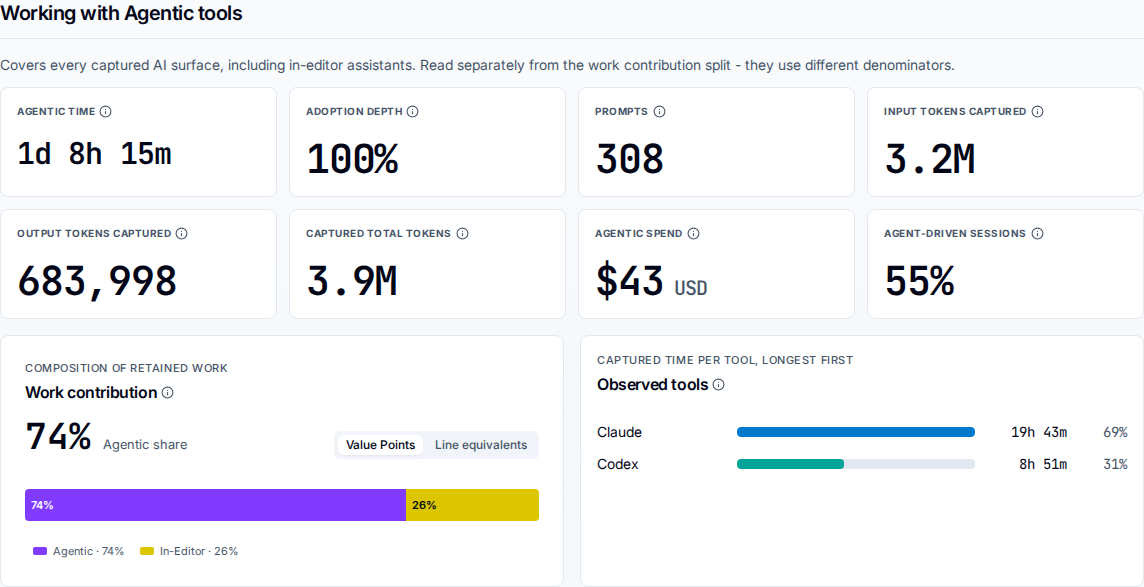Open info icon next to Output Tokens Captured

point(182,233)
